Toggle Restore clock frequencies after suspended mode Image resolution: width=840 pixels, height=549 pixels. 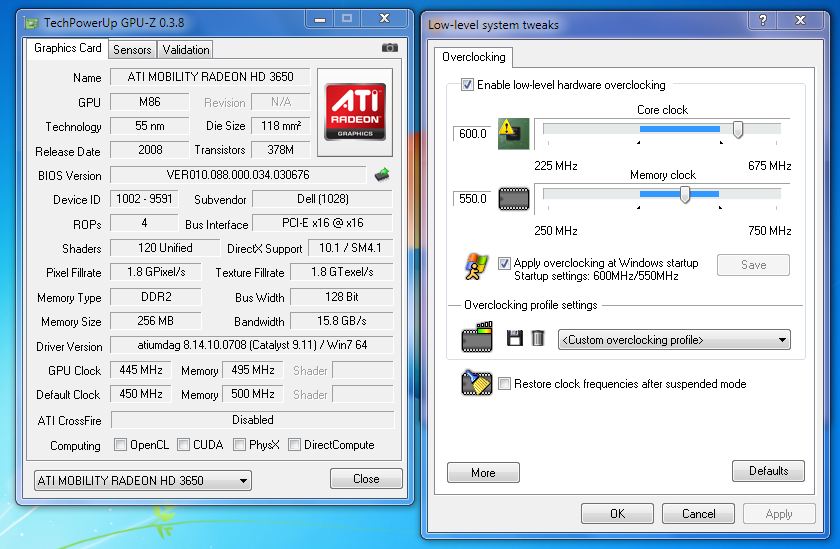[504, 383]
